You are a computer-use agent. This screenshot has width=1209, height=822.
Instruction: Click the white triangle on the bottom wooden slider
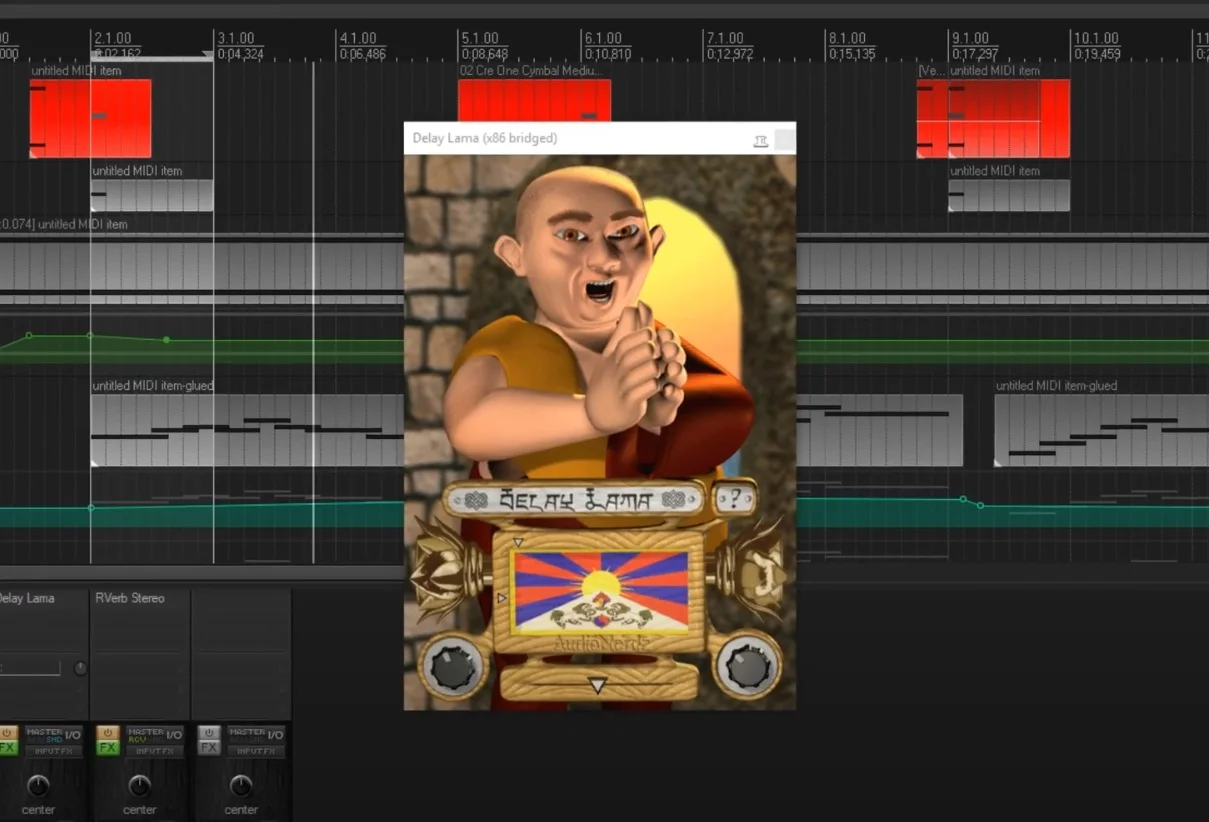pyautogui.click(x=597, y=685)
